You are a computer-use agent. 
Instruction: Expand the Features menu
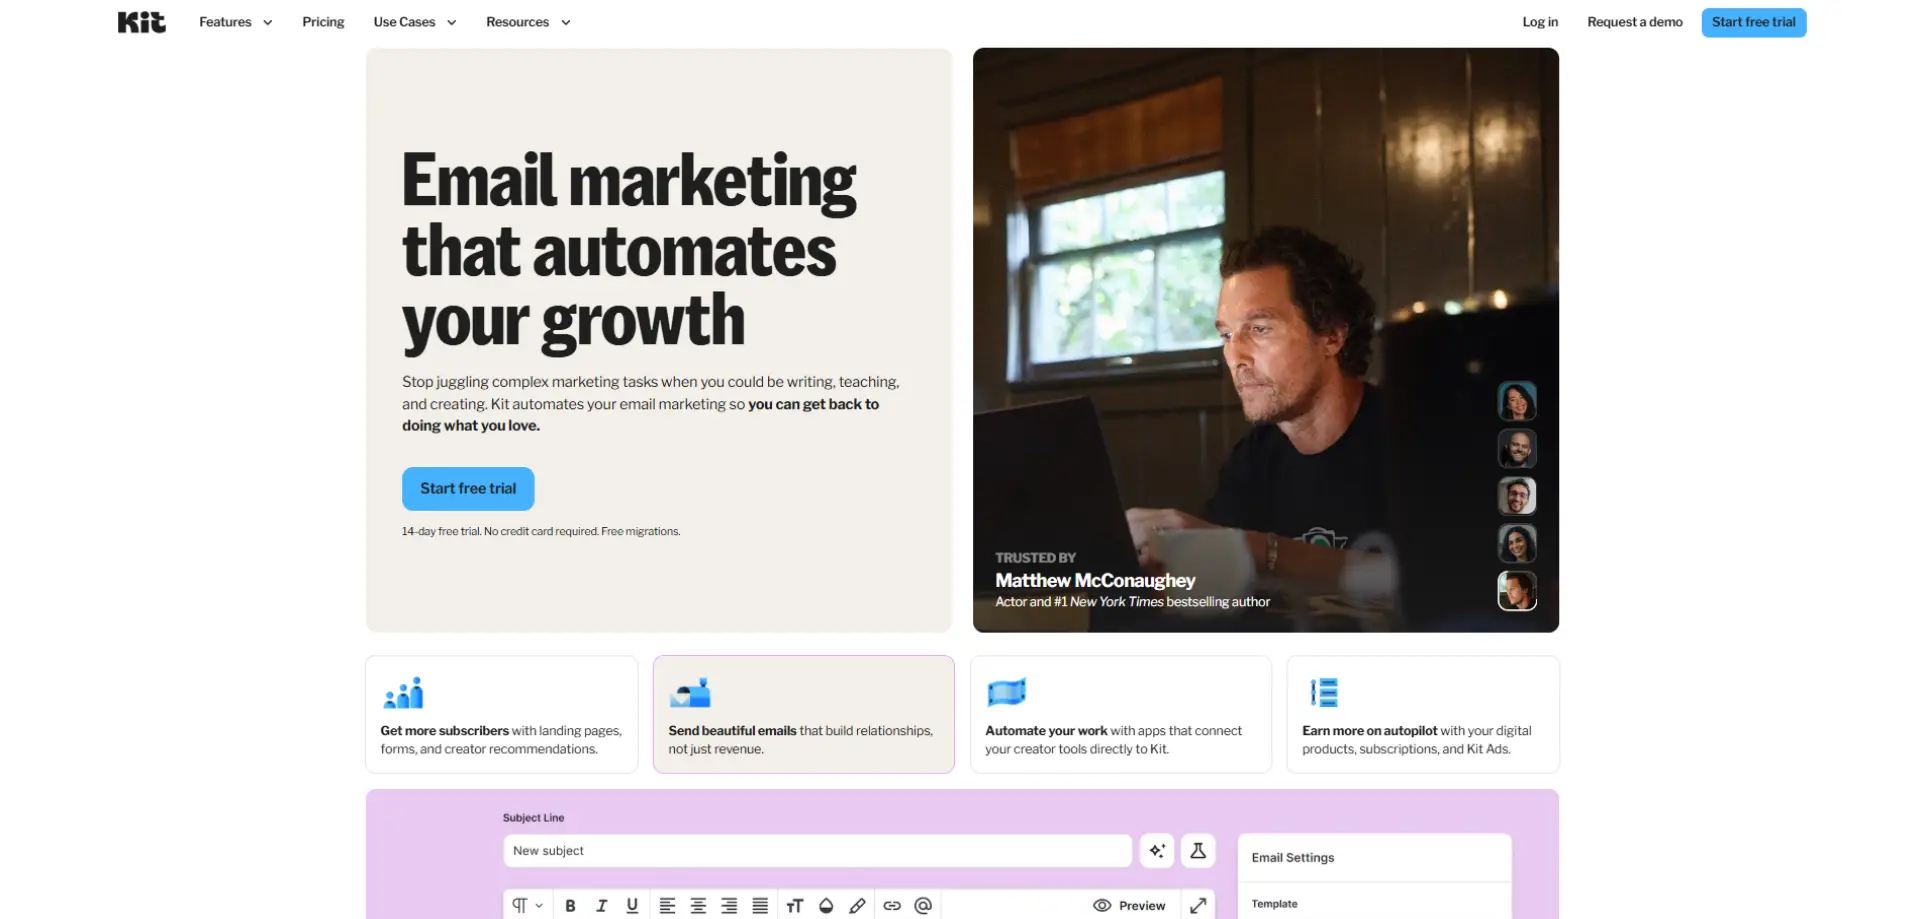point(235,22)
